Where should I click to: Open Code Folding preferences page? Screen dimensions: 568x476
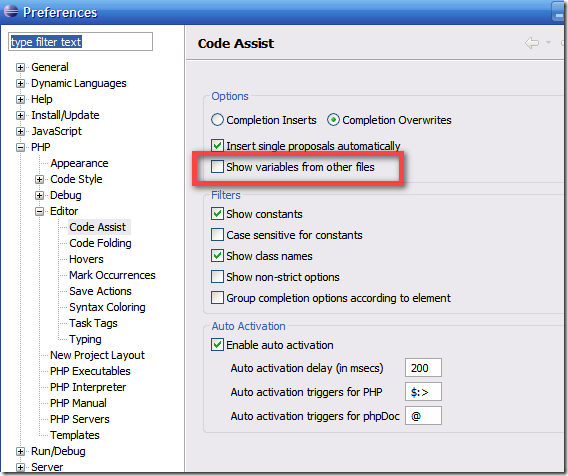(100, 243)
